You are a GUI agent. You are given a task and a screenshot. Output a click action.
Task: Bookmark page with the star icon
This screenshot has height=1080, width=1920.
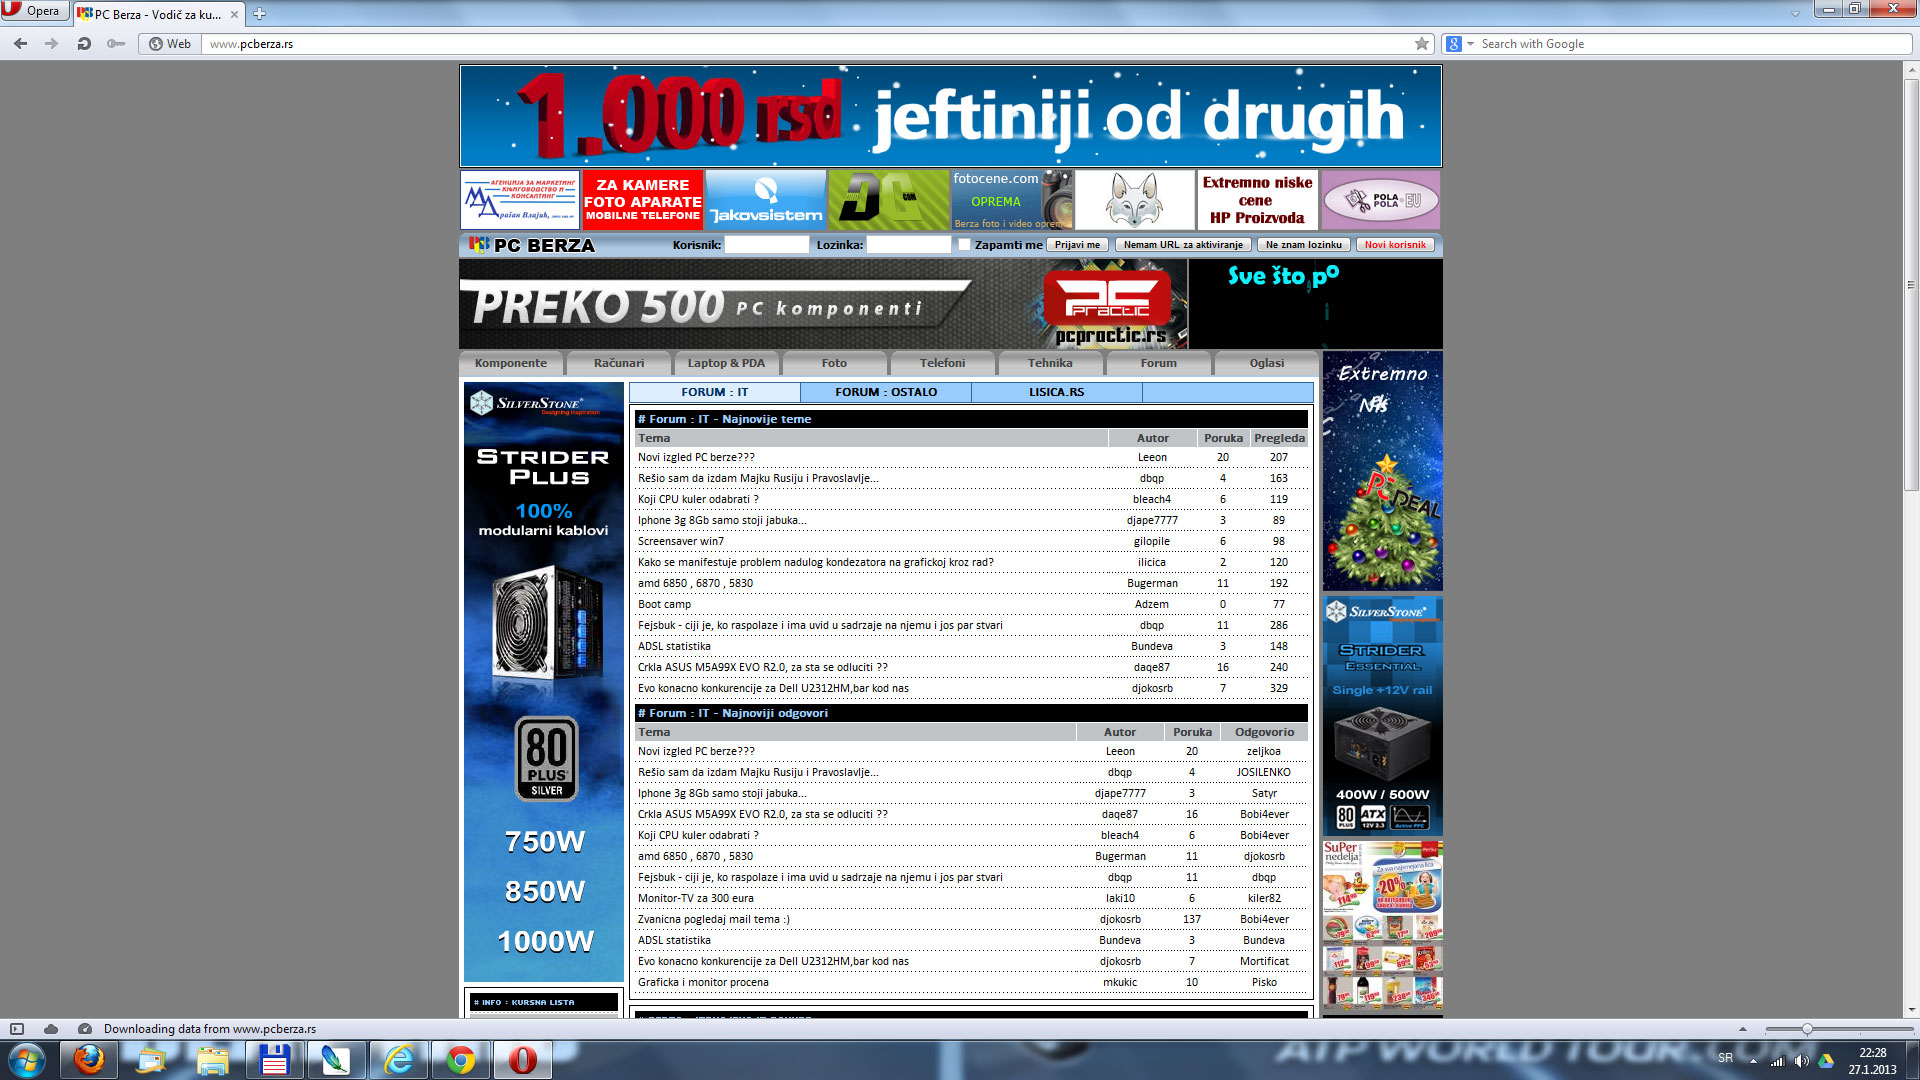(x=1422, y=44)
